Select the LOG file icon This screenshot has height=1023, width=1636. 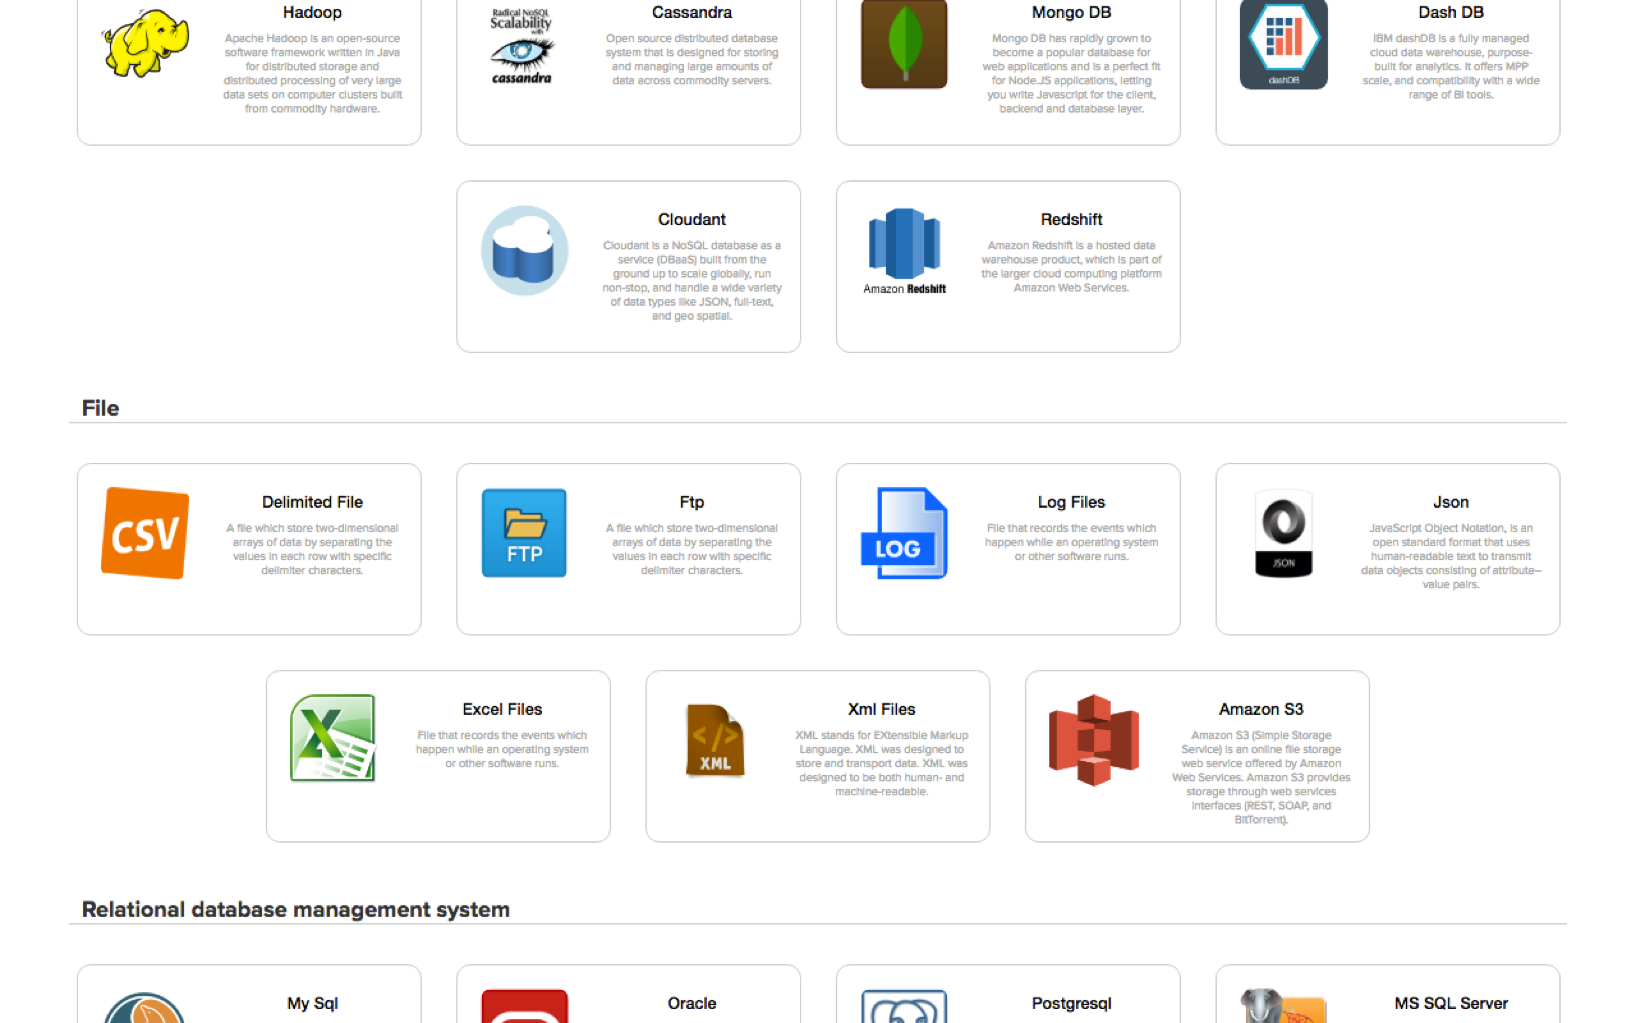pos(904,533)
